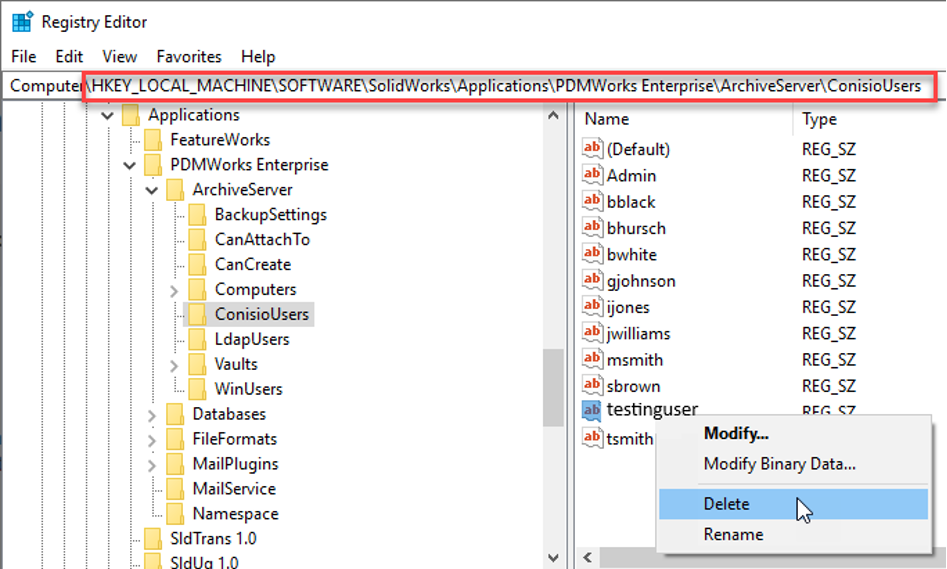Click the Type column header
The width and height of the screenshot is (947, 569).
pos(819,119)
